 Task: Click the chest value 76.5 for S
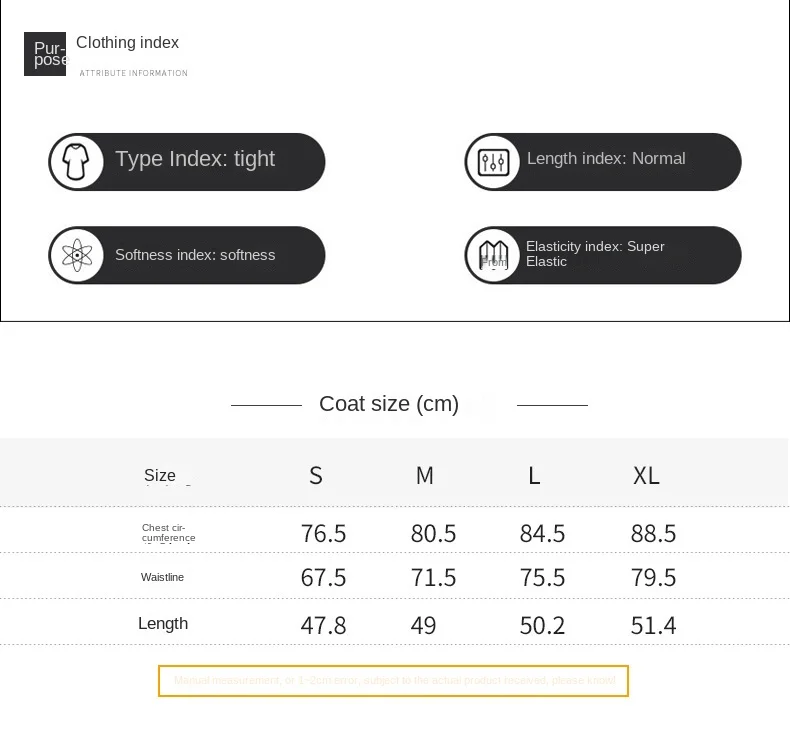coord(323,533)
